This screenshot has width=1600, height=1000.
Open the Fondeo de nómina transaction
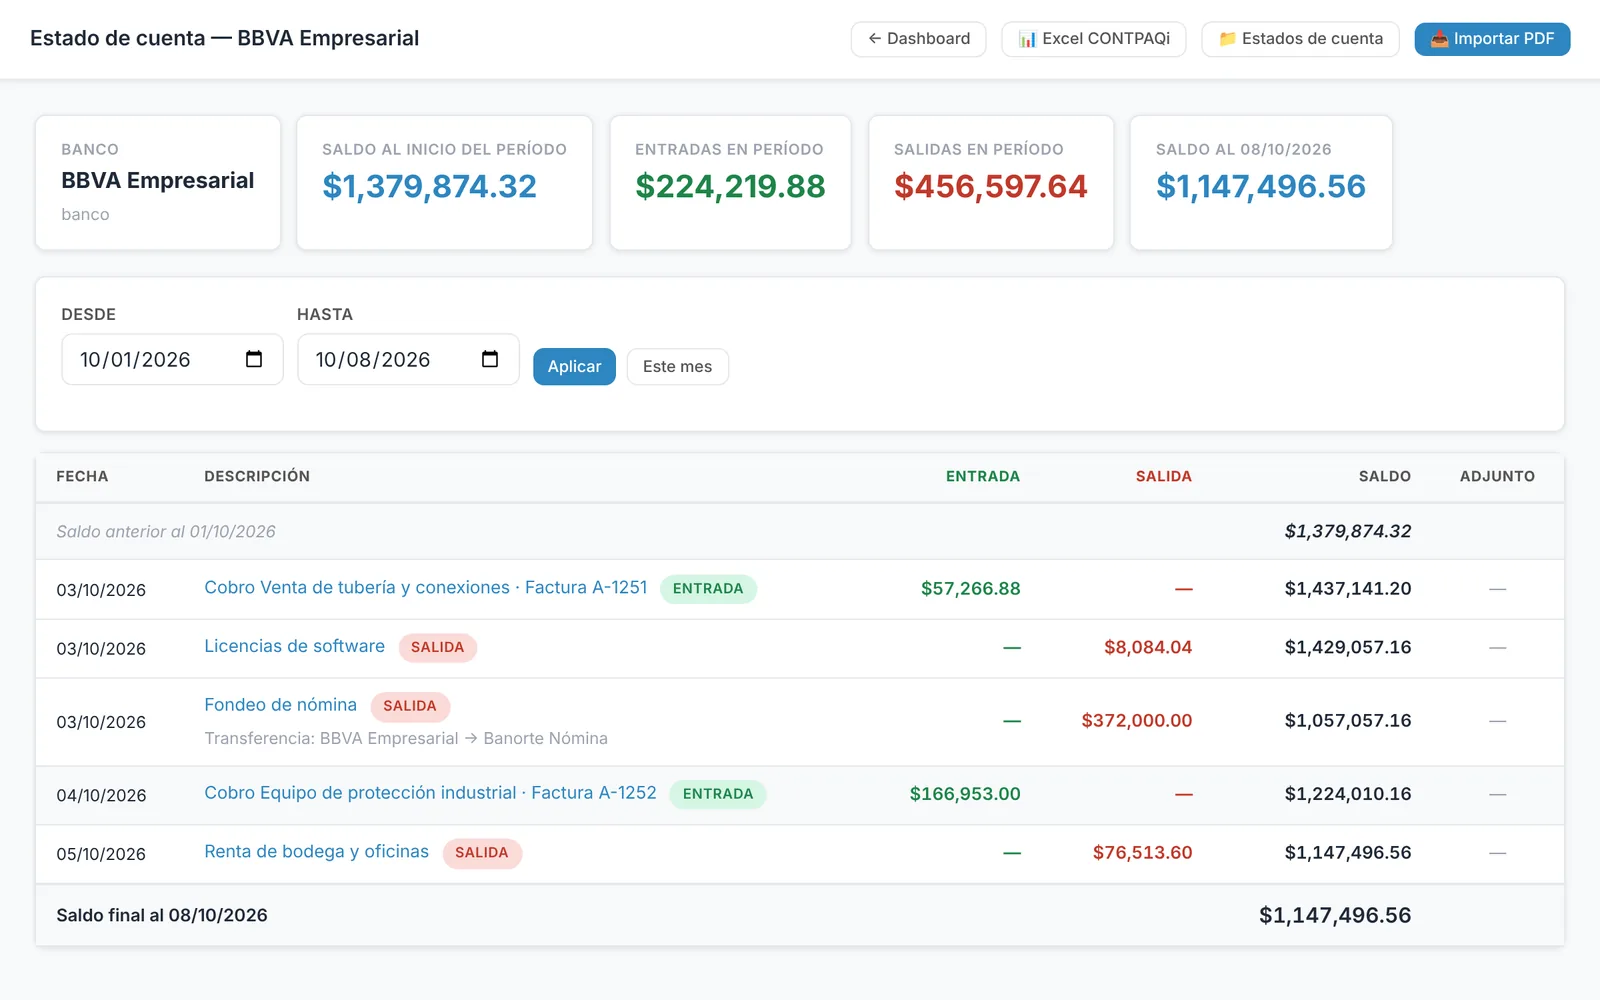(280, 705)
